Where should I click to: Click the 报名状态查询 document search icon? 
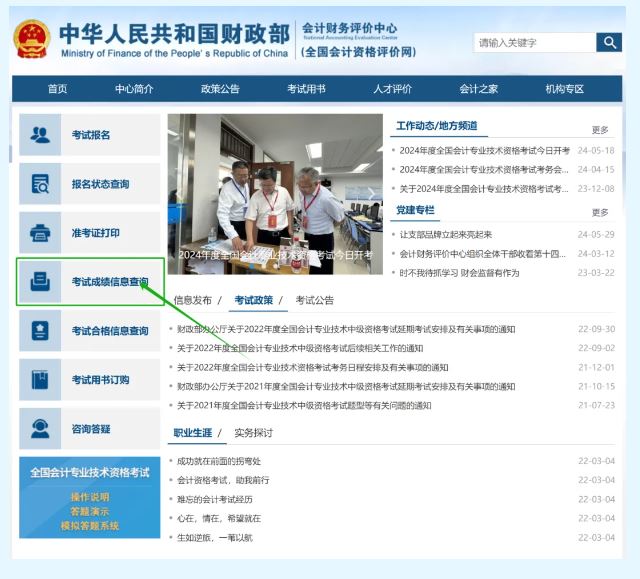40,184
